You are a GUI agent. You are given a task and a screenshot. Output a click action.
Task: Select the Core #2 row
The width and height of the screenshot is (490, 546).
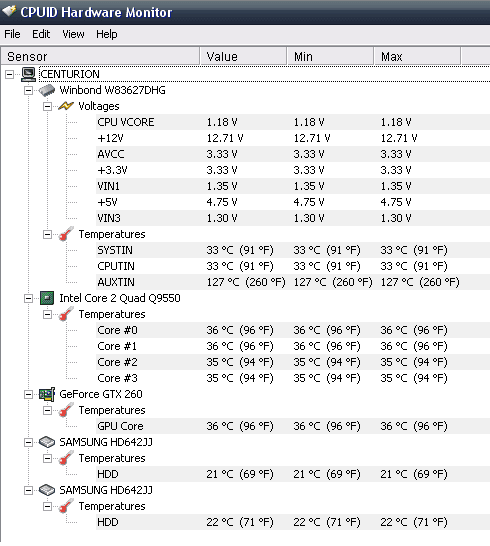pyautogui.click(x=293, y=362)
